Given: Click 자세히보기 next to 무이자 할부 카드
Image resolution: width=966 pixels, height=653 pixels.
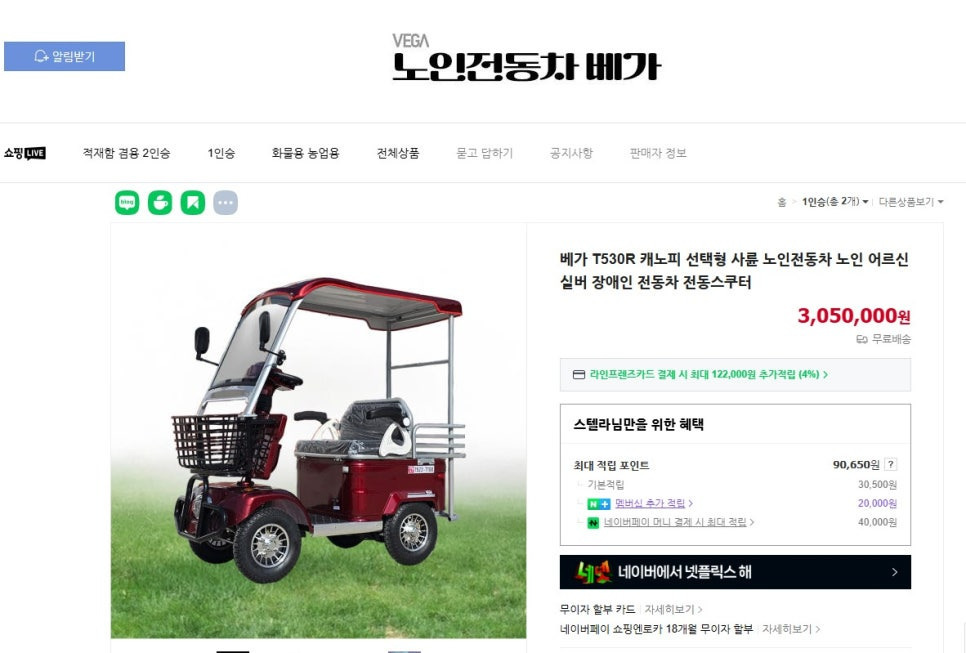Looking at the screenshot, I should (673, 609).
